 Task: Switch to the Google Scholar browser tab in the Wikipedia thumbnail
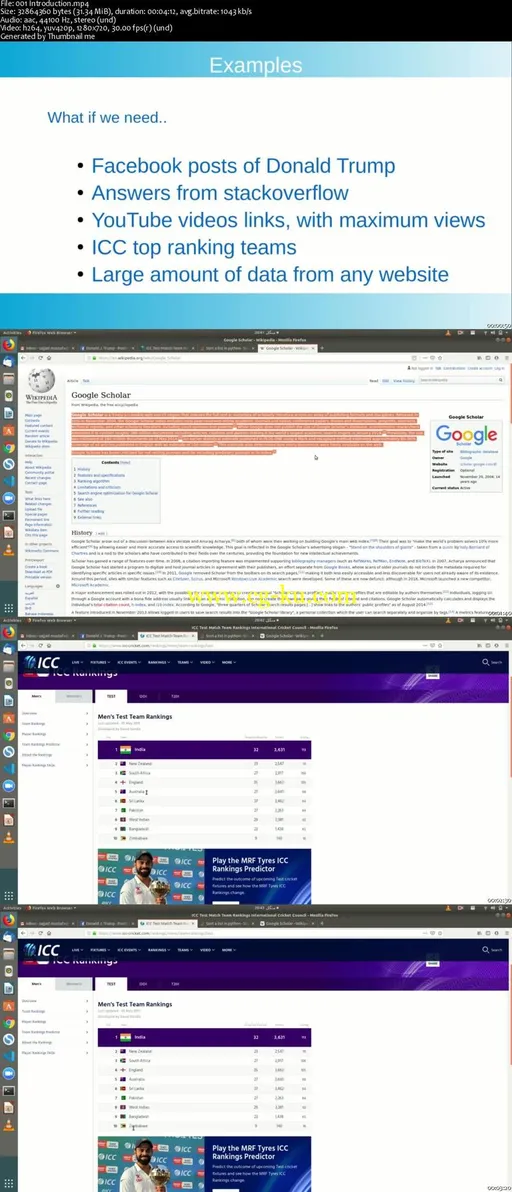(x=288, y=347)
